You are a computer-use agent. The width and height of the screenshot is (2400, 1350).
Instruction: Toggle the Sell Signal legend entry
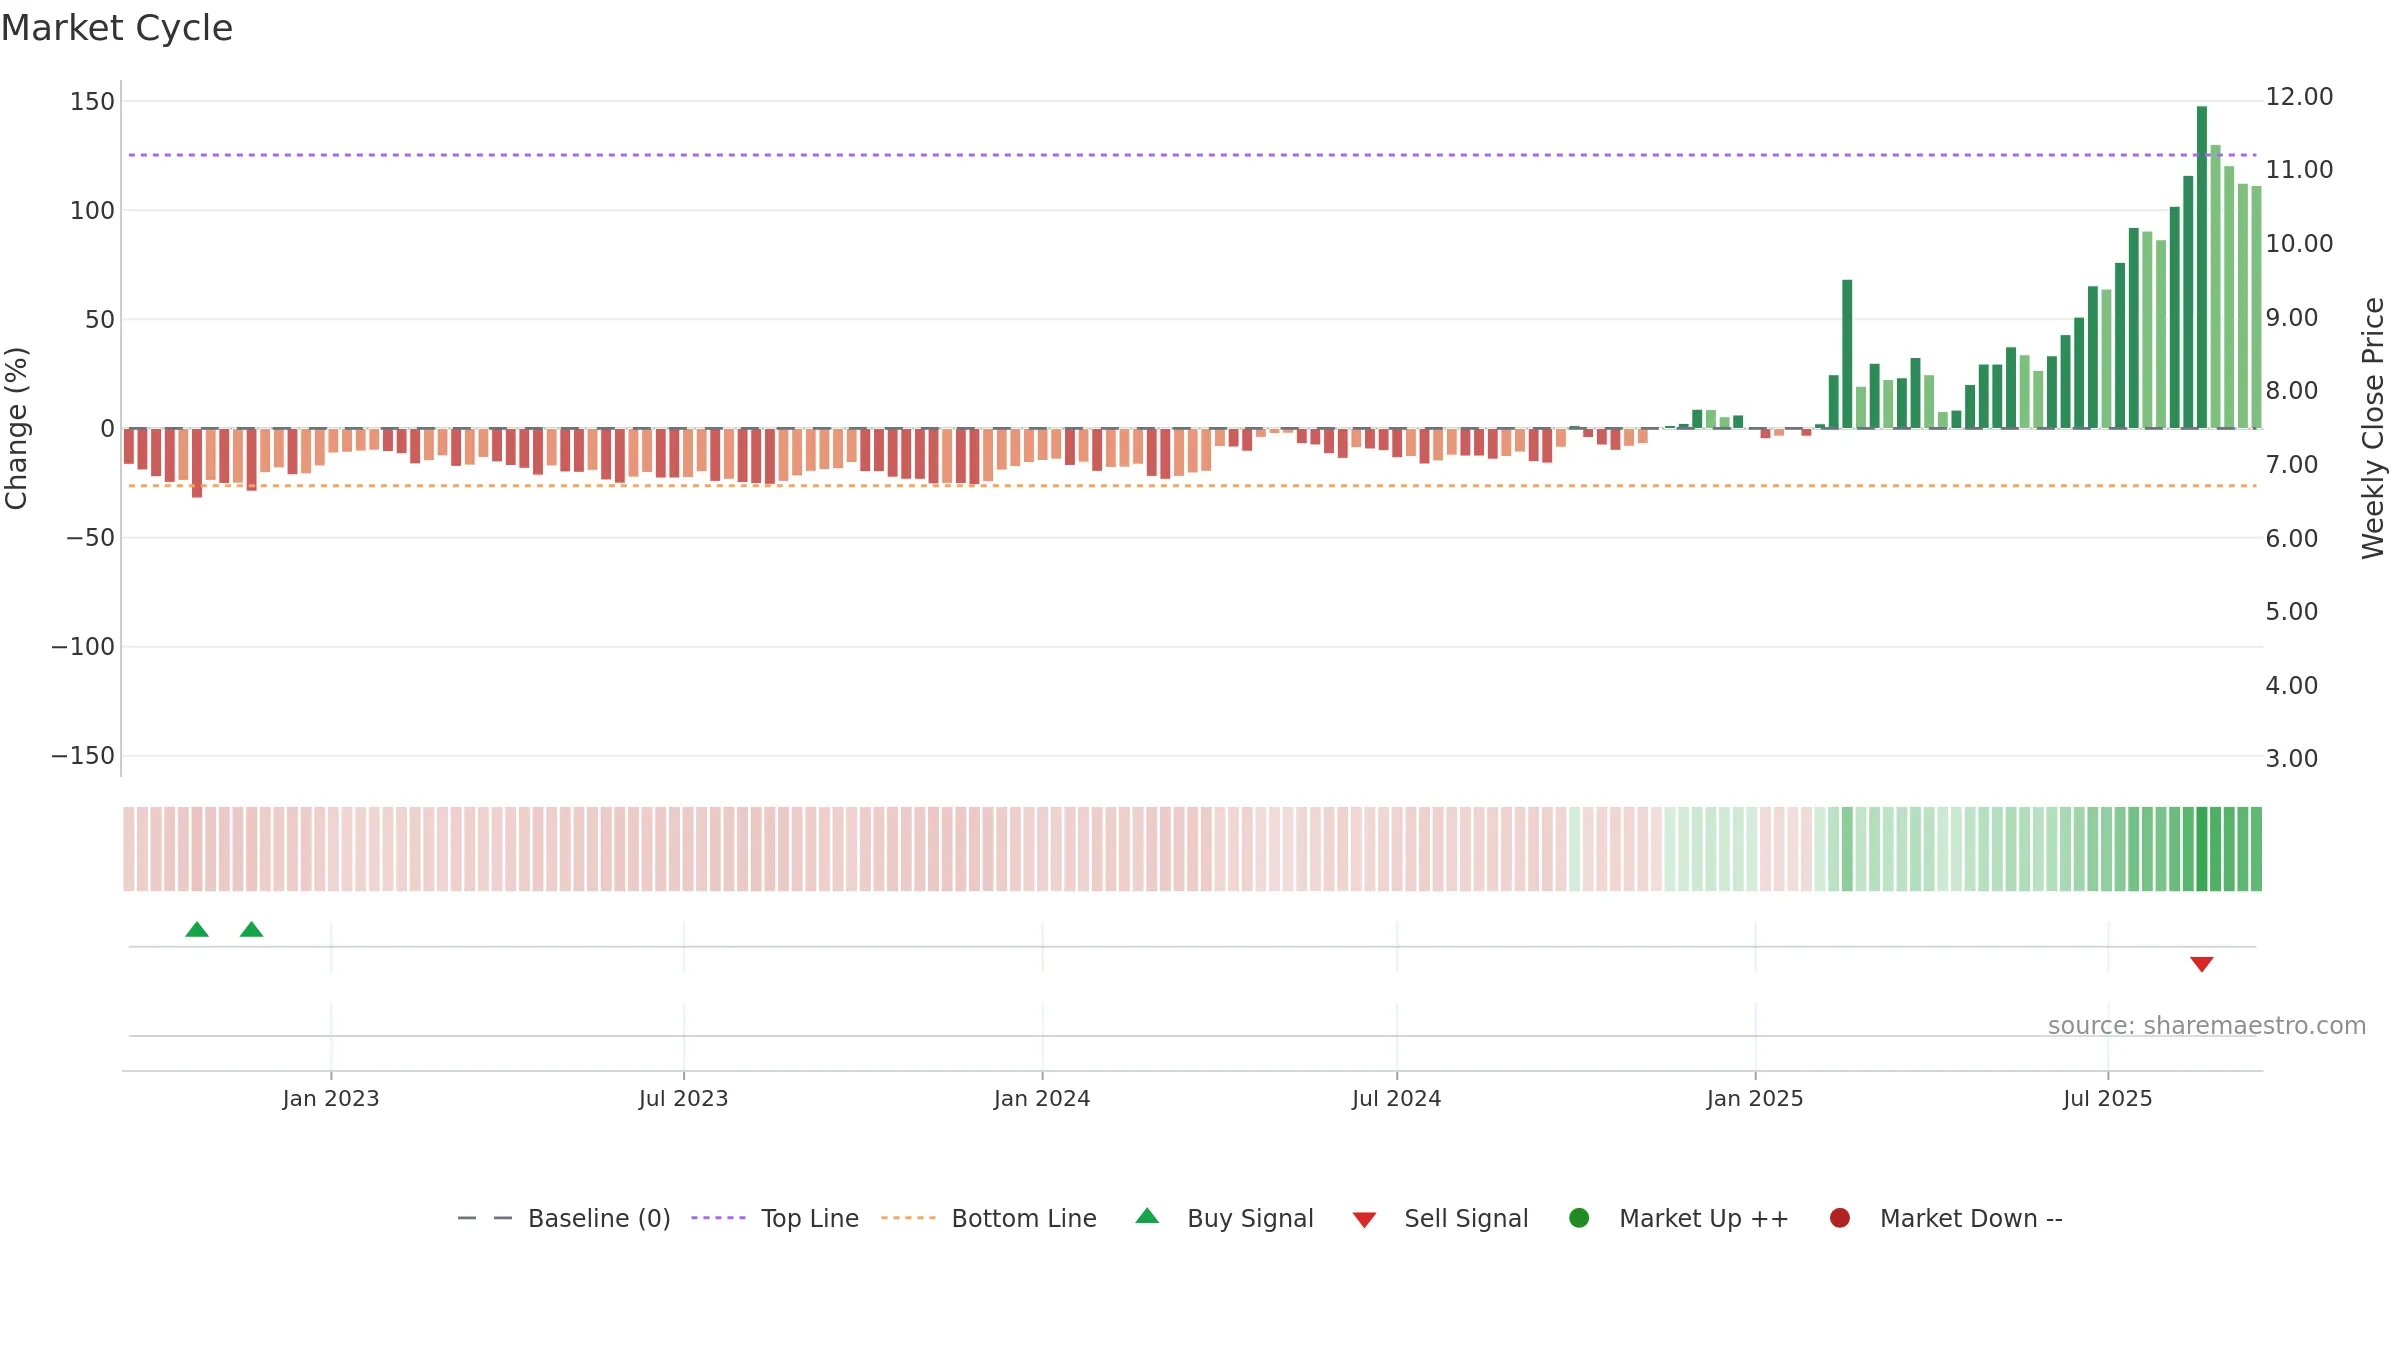(1440, 1218)
